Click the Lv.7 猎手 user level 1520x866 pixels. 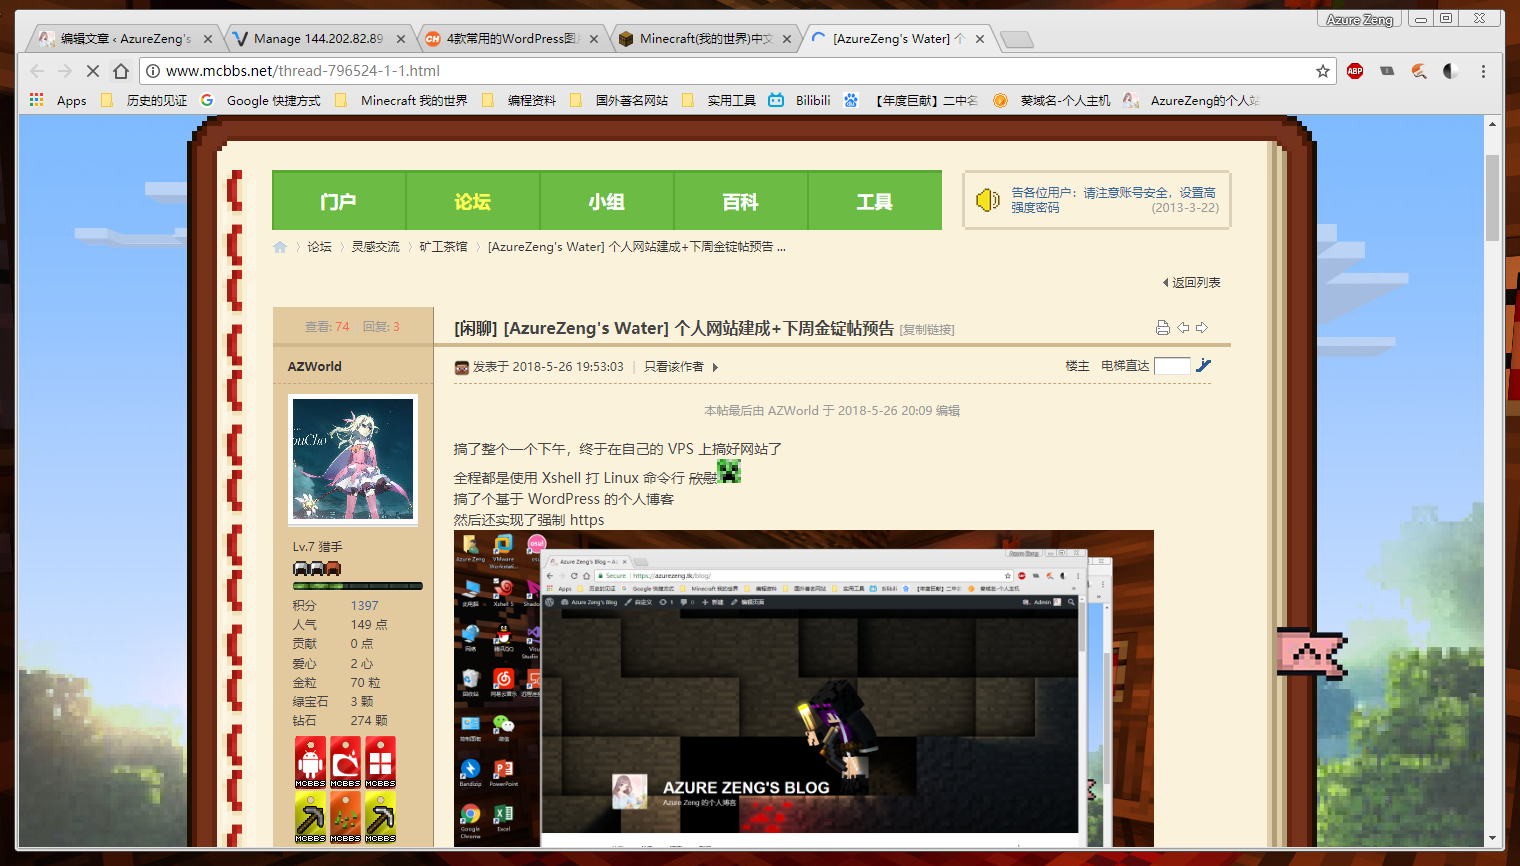pos(317,546)
